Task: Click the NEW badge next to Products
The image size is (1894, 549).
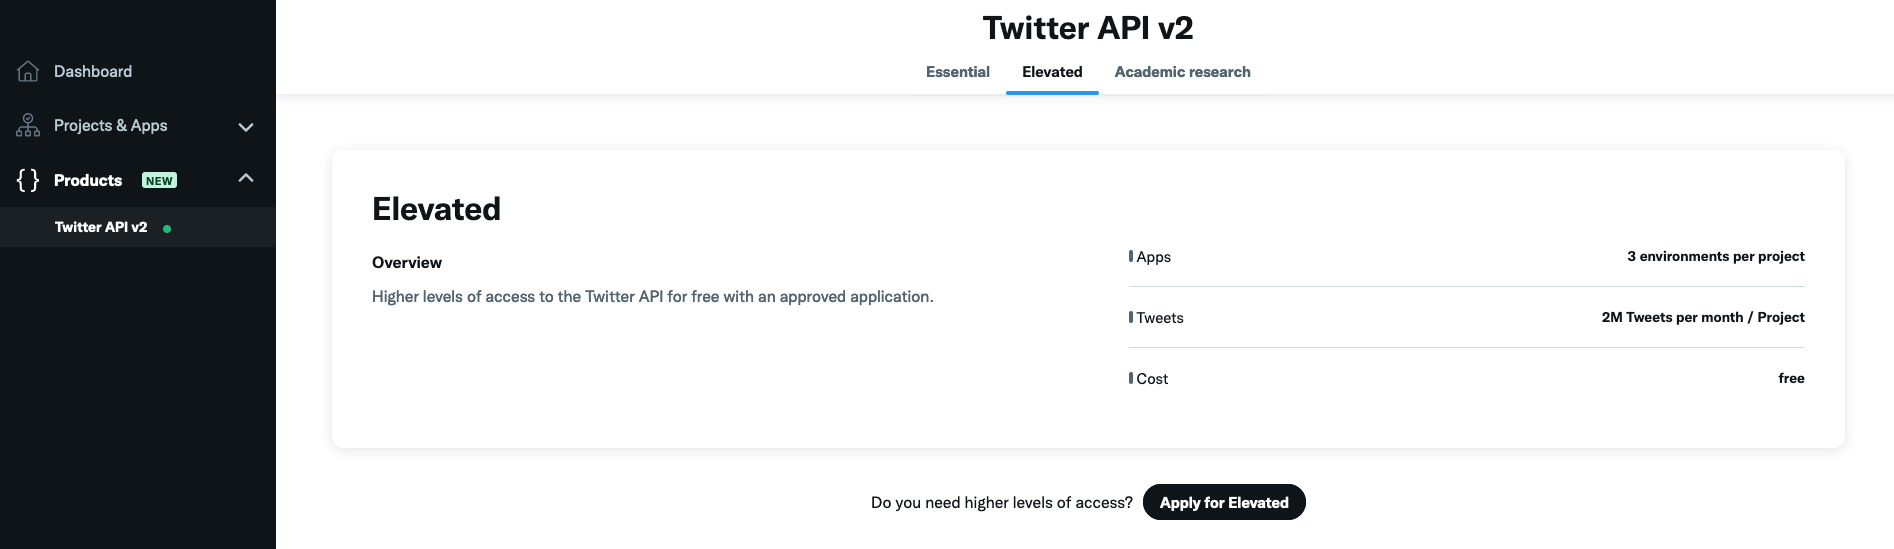Action: (159, 181)
